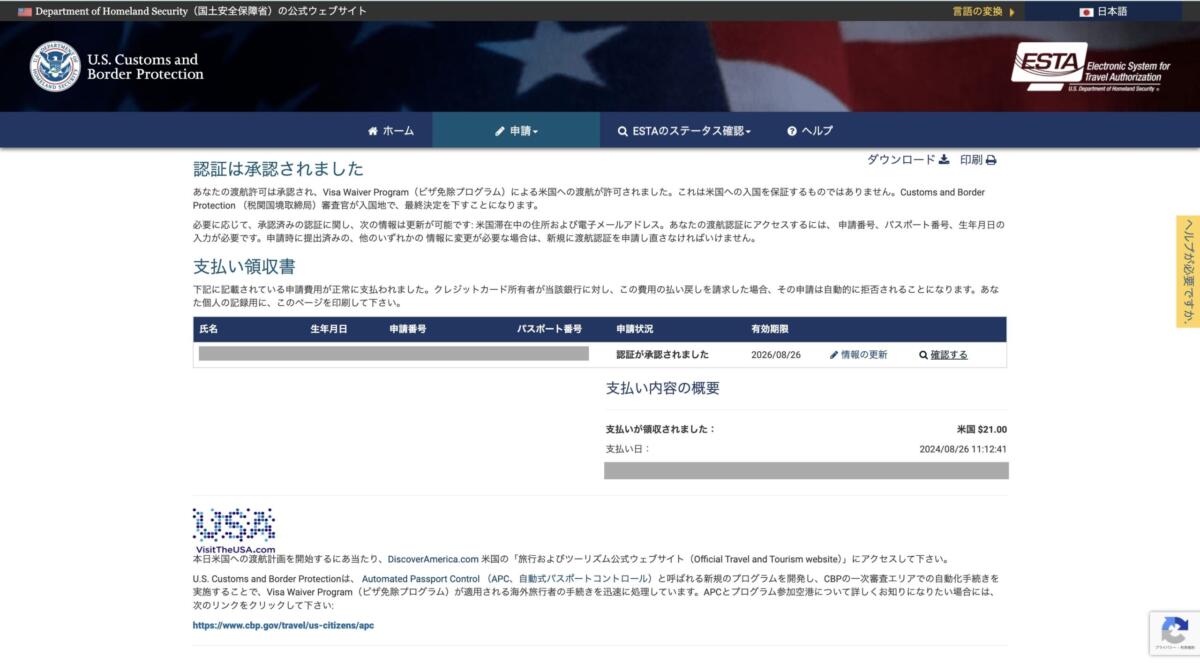Click the pencil icon for 情報の更新
The width and height of the screenshot is (1200, 665).
834,355
